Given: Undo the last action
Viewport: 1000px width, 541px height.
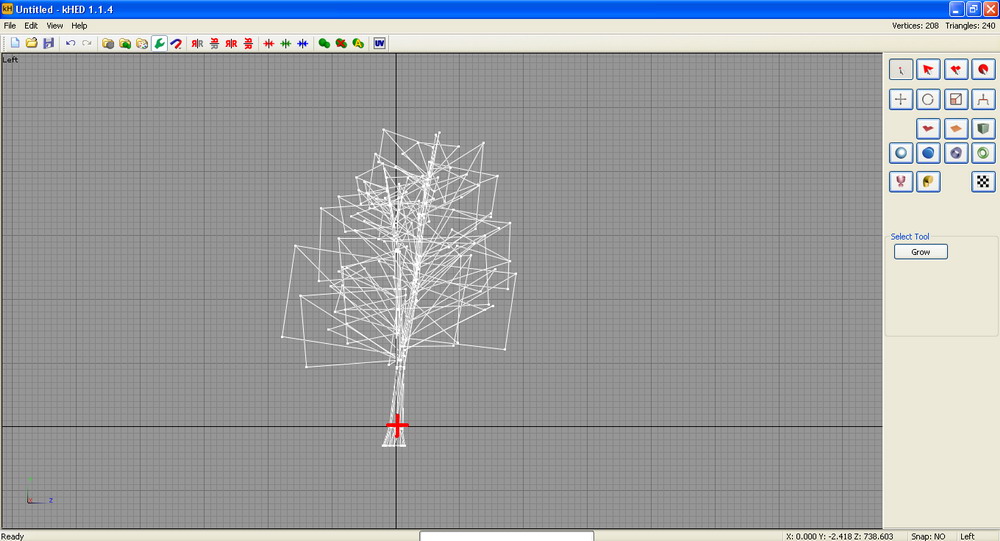Looking at the screenshot, I should click(70, 43).
